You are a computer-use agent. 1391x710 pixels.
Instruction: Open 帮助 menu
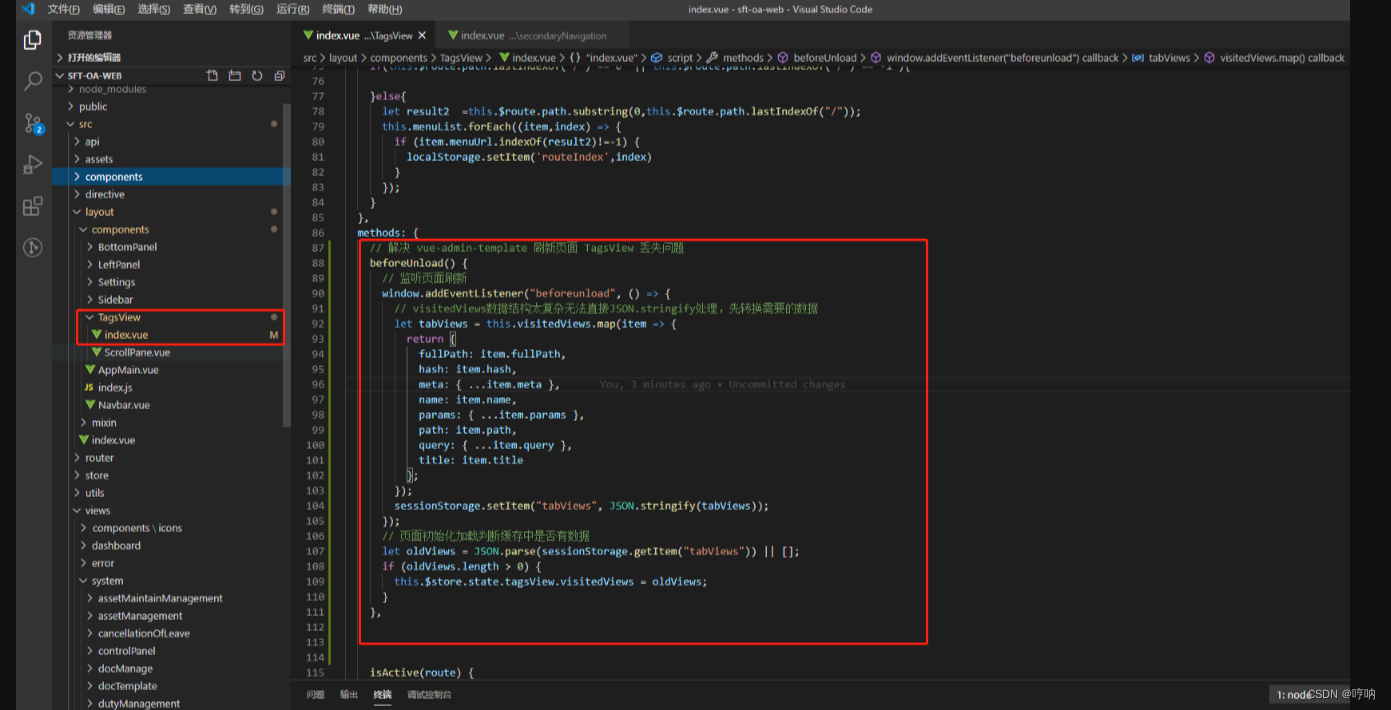pyautogui.click(x=385, y=9)
